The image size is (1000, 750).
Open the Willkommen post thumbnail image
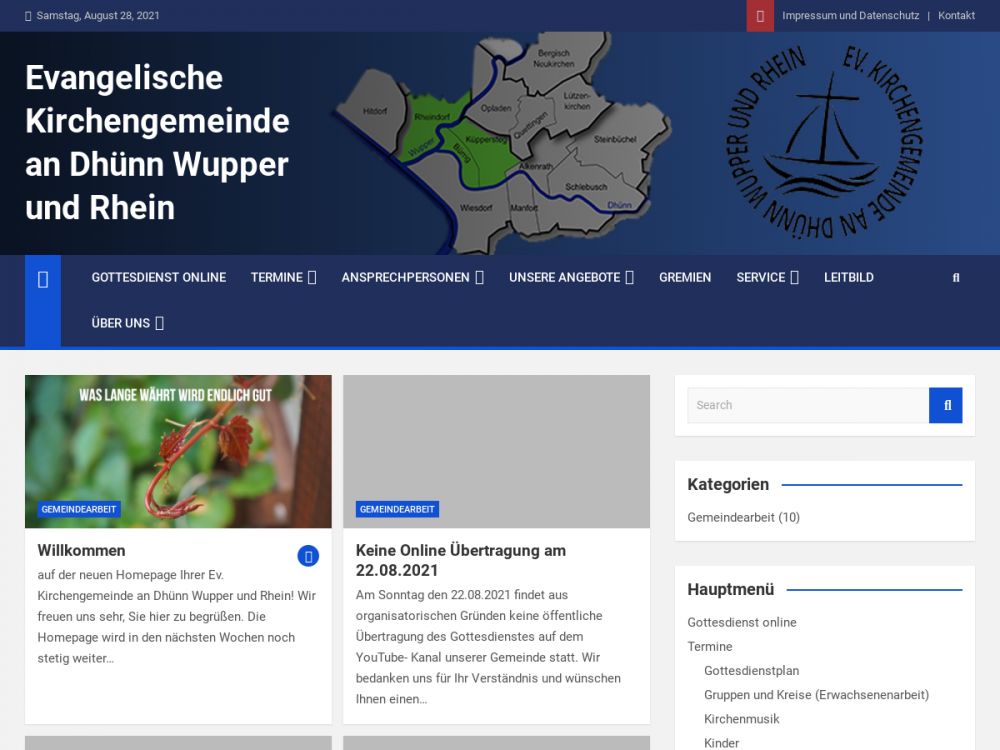[x=178, y=451]
